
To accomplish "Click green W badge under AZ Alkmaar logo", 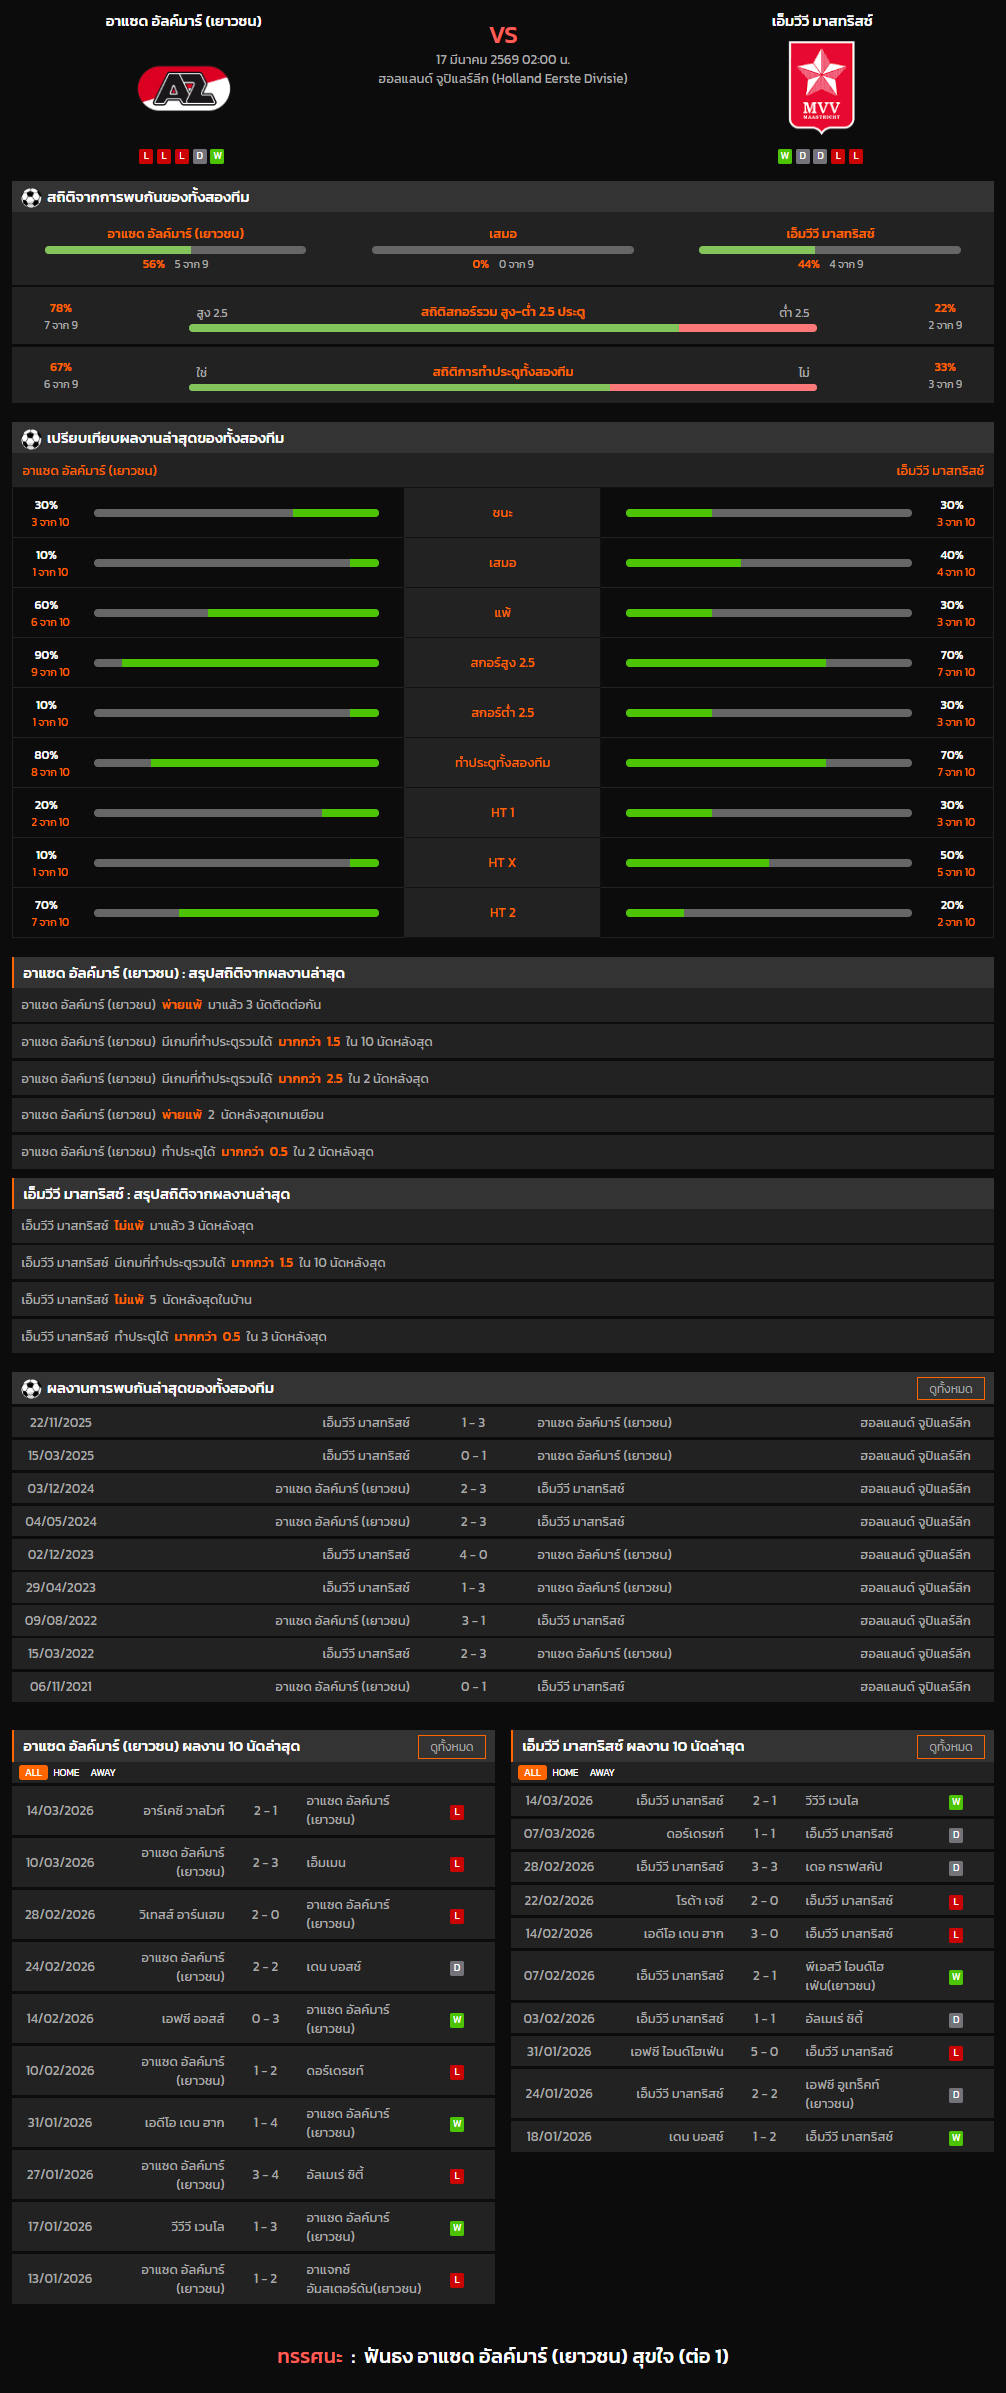I will (217, 156).
